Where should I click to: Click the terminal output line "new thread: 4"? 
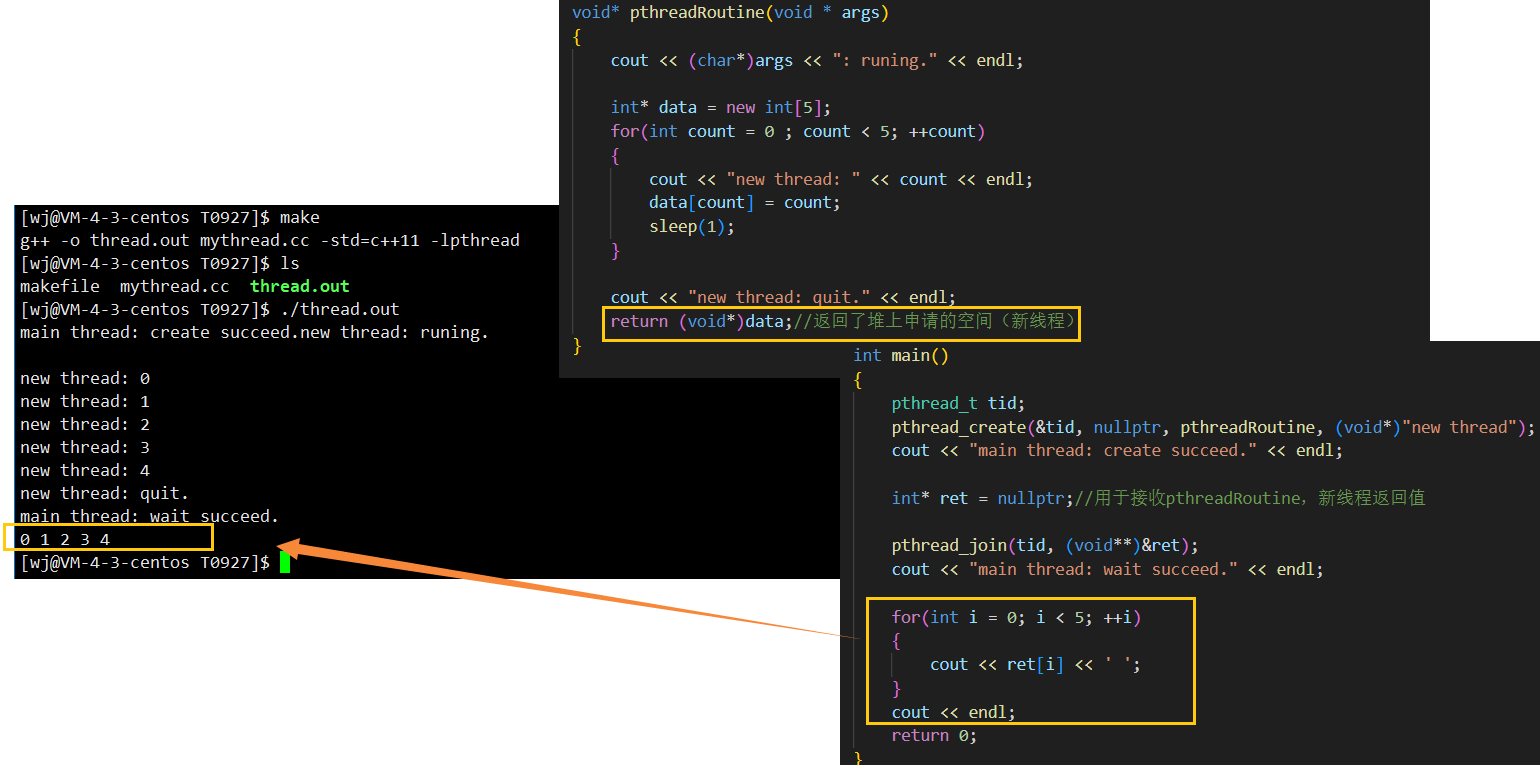click(x=85, y=471)
